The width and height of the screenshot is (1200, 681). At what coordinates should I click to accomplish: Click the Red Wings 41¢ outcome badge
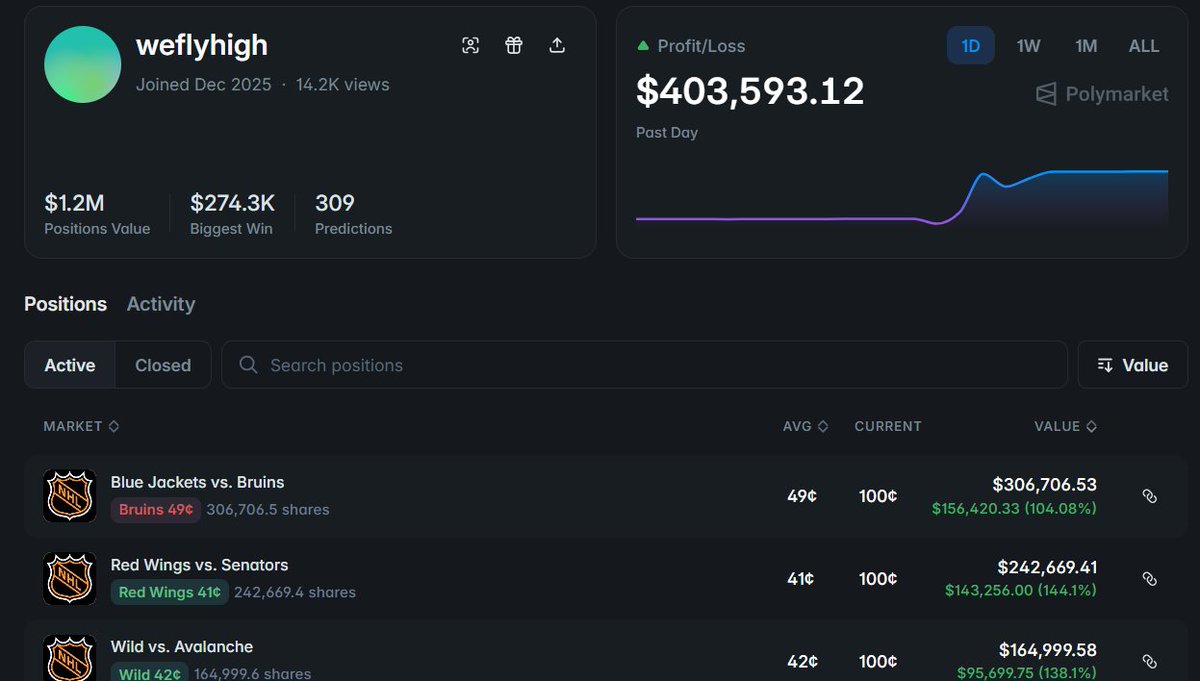tap(170, 593)
